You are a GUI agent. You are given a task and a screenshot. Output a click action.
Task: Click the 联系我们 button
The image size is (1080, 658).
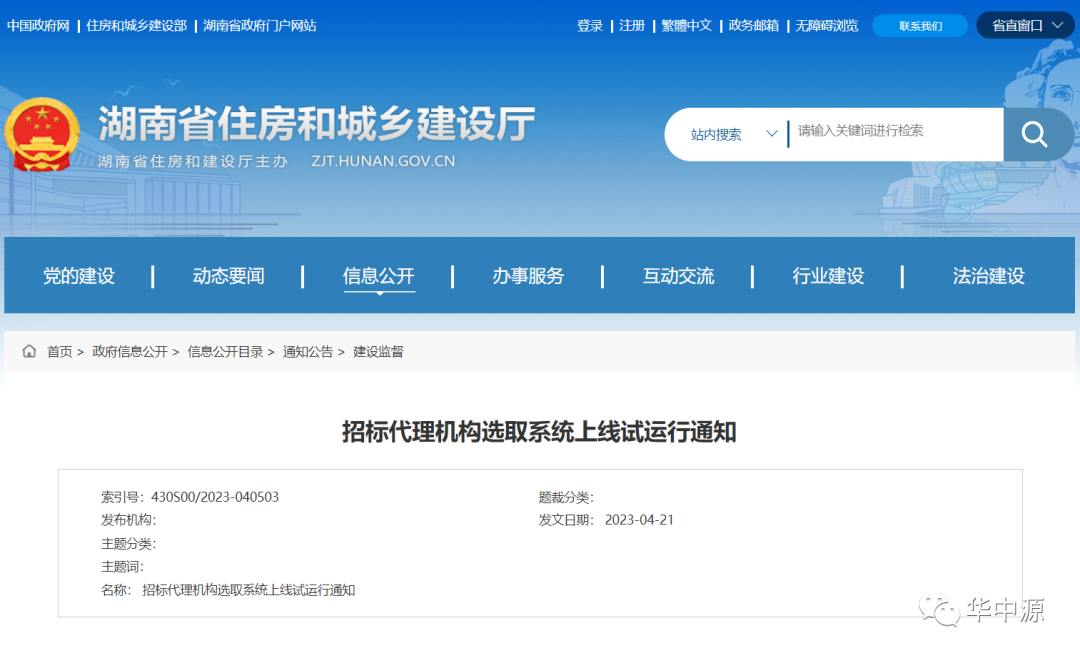click(920, 26)
